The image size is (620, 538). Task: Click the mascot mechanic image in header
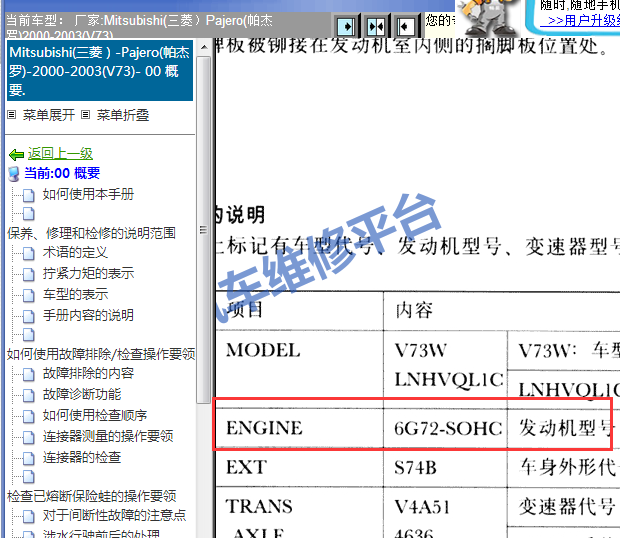[x=490, y=18]
